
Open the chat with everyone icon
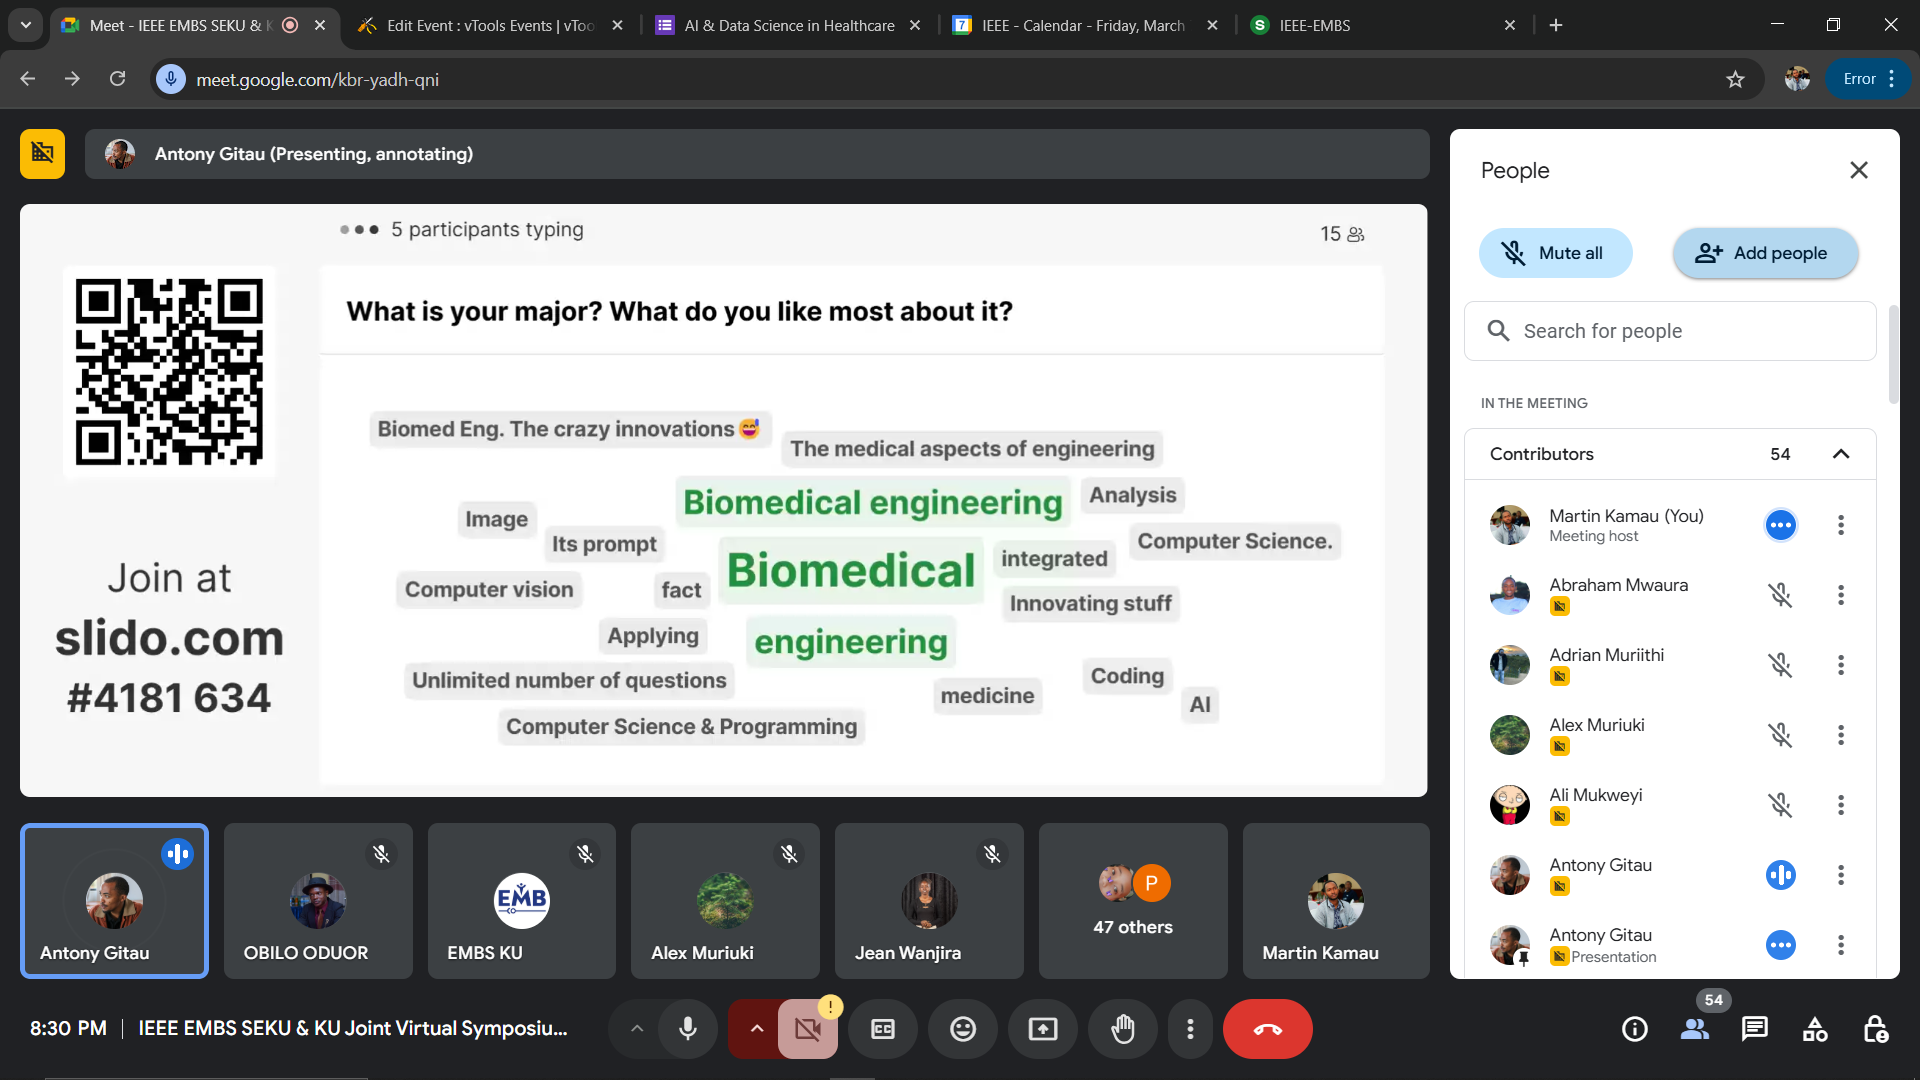pyautogui.click(x=1755, y=1029)
